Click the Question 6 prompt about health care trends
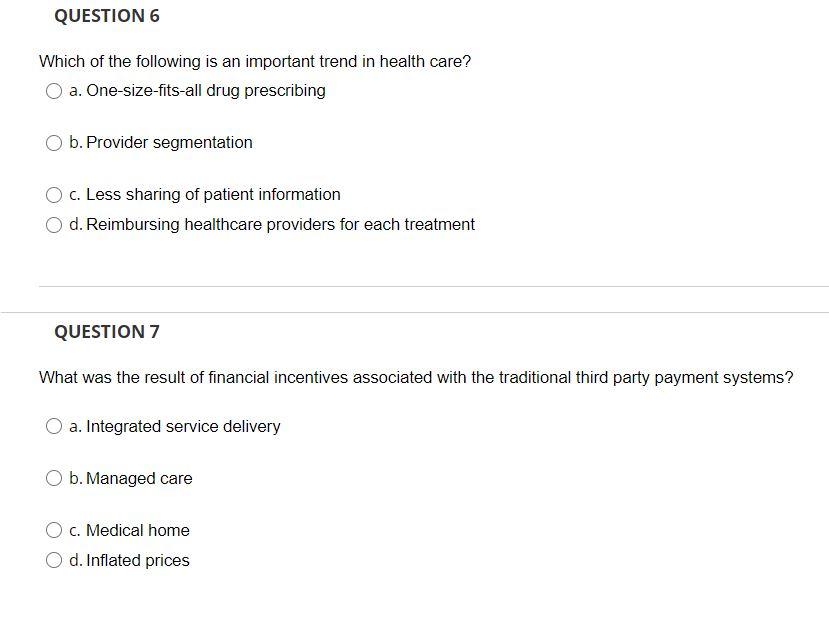829x619 pixels. coord(254,61)
